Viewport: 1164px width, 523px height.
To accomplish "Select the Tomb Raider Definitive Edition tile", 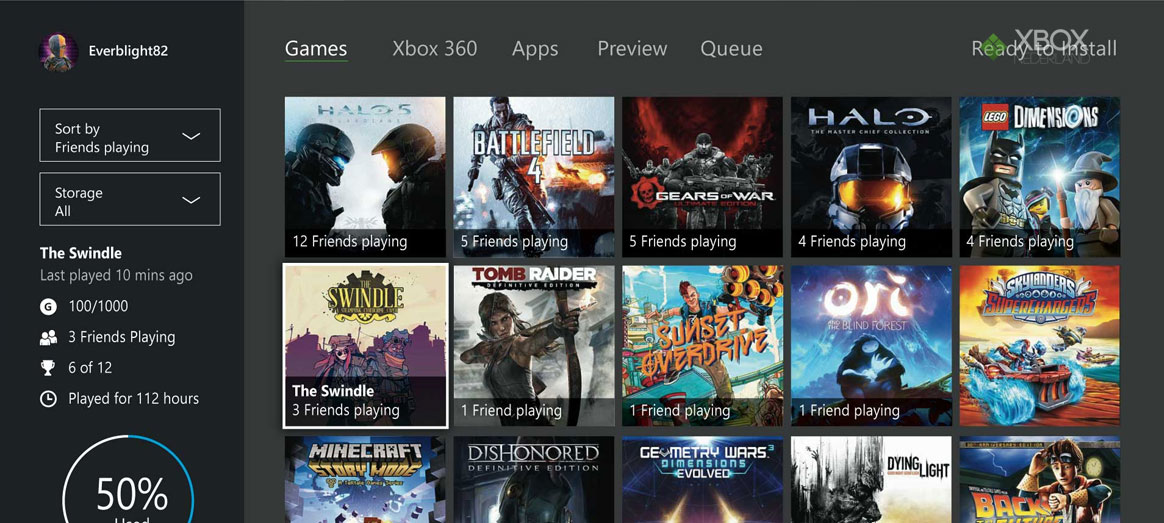I will pyautogui.click(x=534, y=345).
